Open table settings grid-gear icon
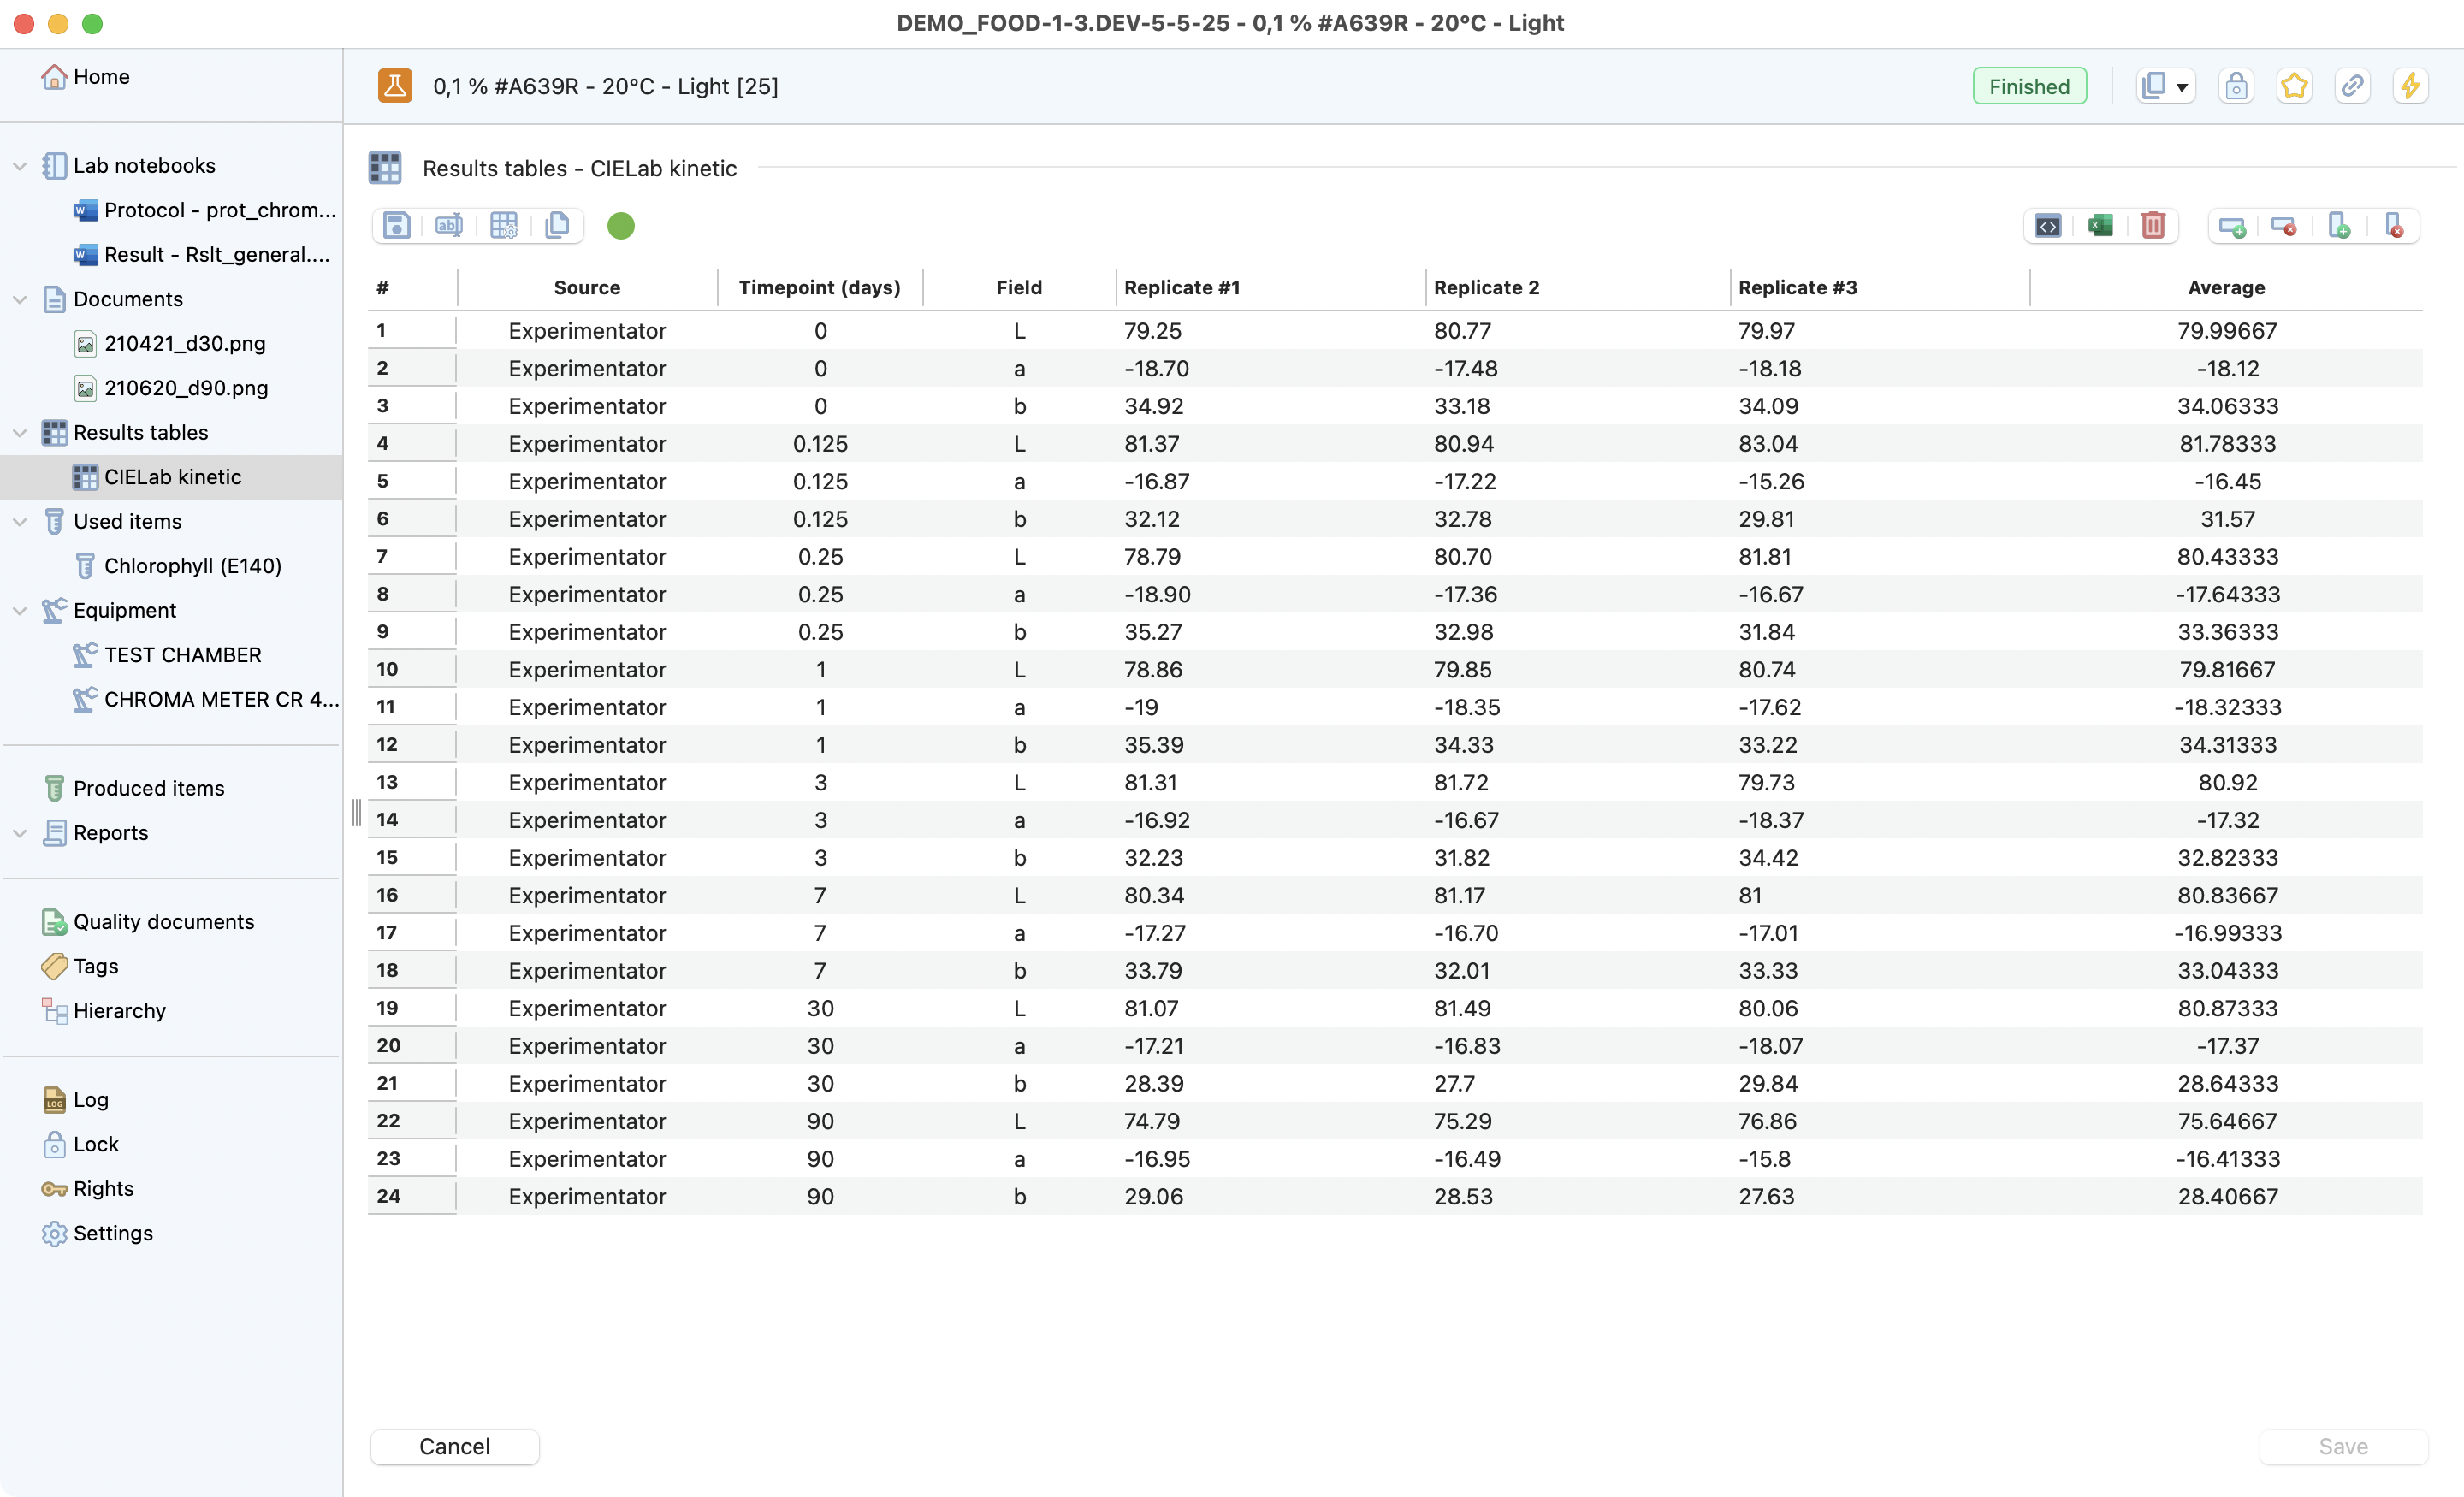This screenshot has height=1497, width=2464. [x=503, y=226]
